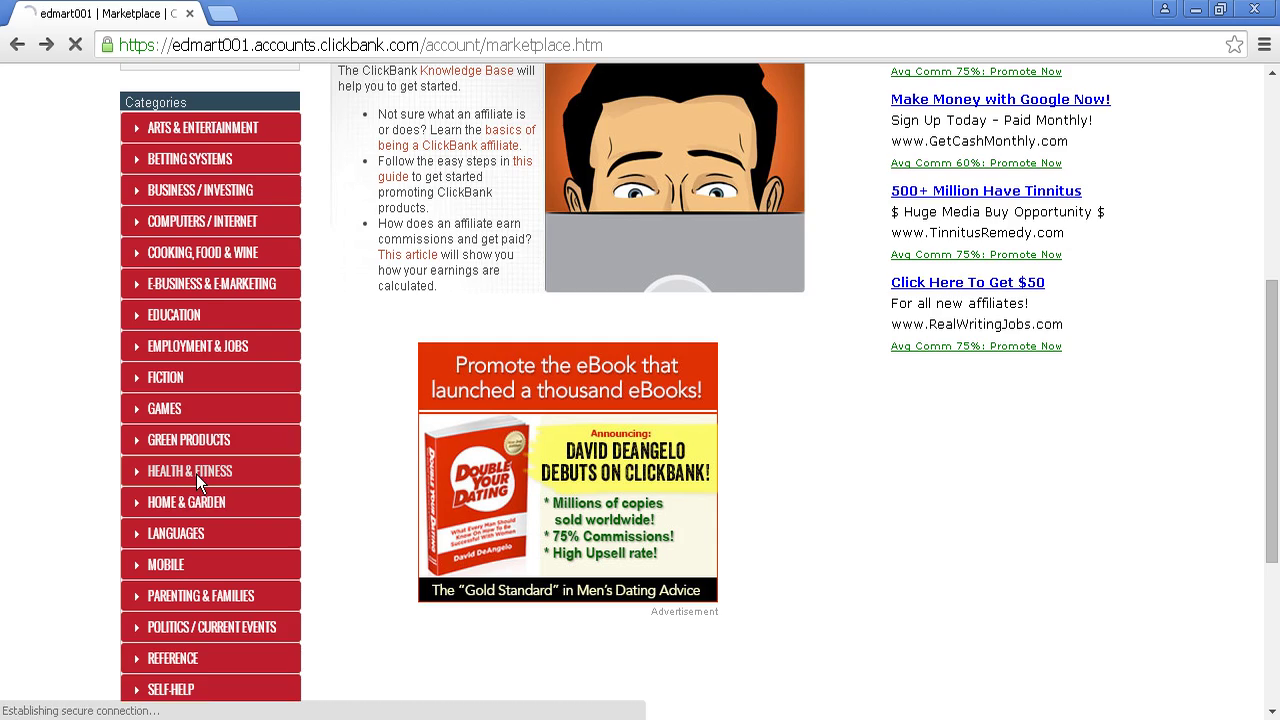
Task: Open the user profile icon in the title bar
Action: point(1165,9)
